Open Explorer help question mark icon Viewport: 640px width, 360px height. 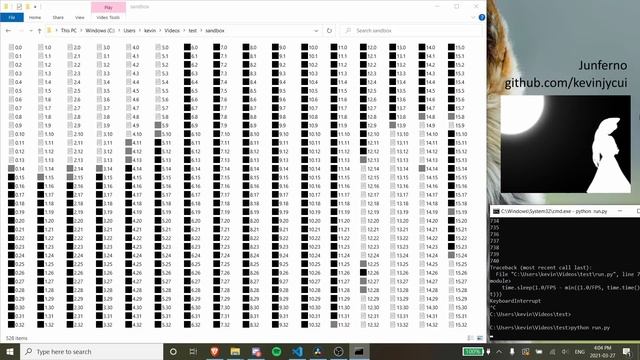click(x=482, y=18)
